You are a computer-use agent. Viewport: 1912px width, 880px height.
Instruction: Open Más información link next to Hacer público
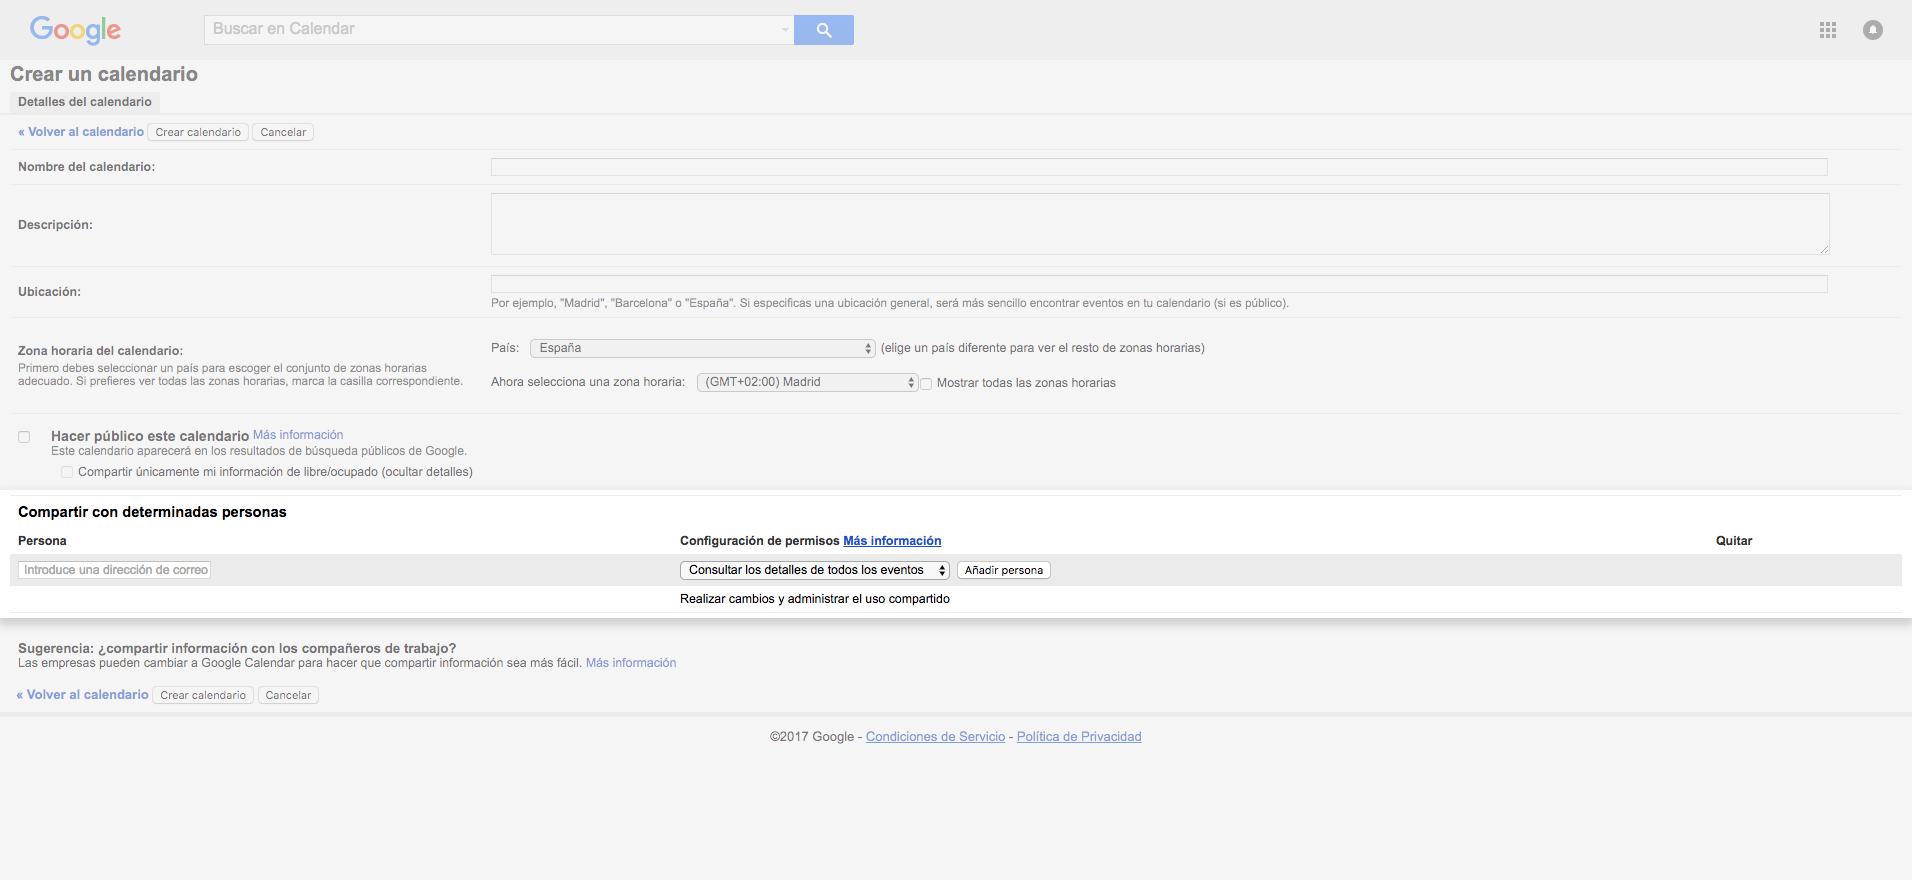pos(298,435)
